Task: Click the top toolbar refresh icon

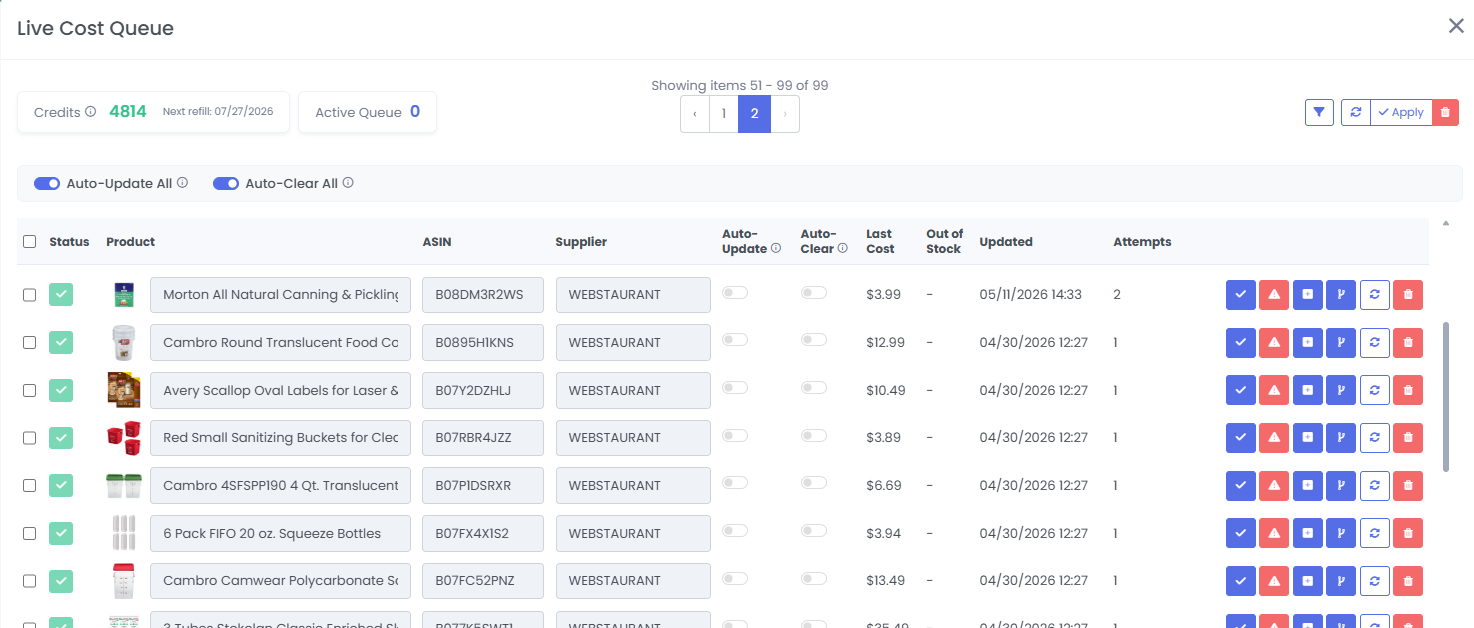Action: (1355, 113)
